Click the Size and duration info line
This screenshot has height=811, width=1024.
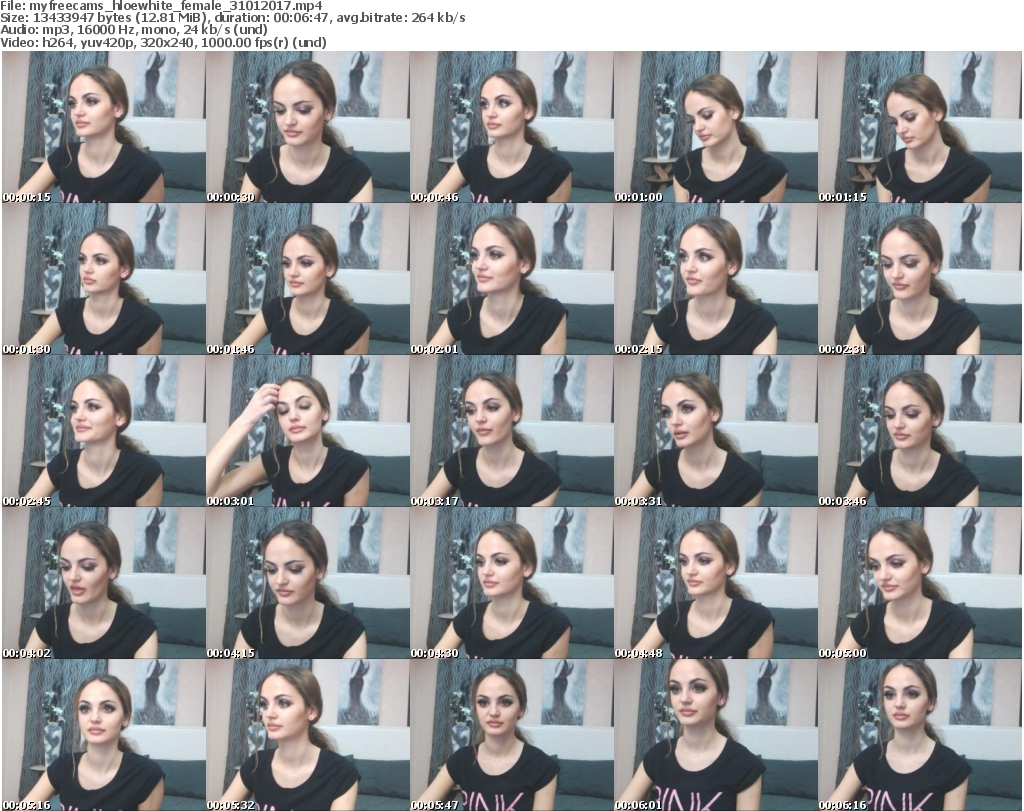pos(232,18)
